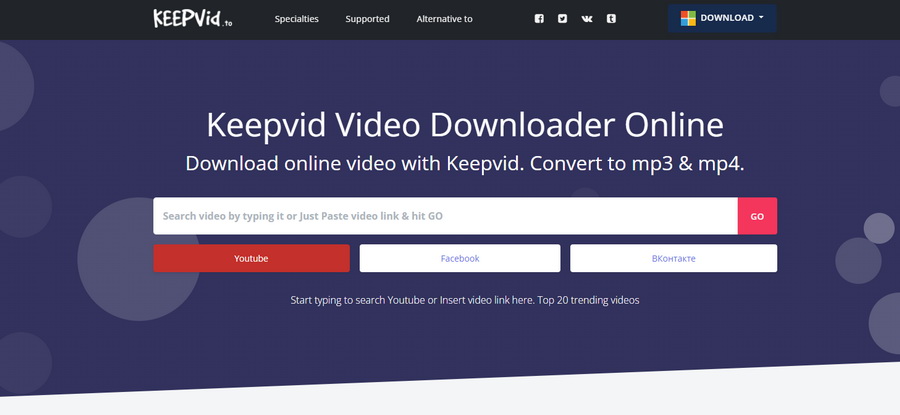Click the Keepvid Video Downloader Online heading
The image size is (900, 415).
click(465, 125)
